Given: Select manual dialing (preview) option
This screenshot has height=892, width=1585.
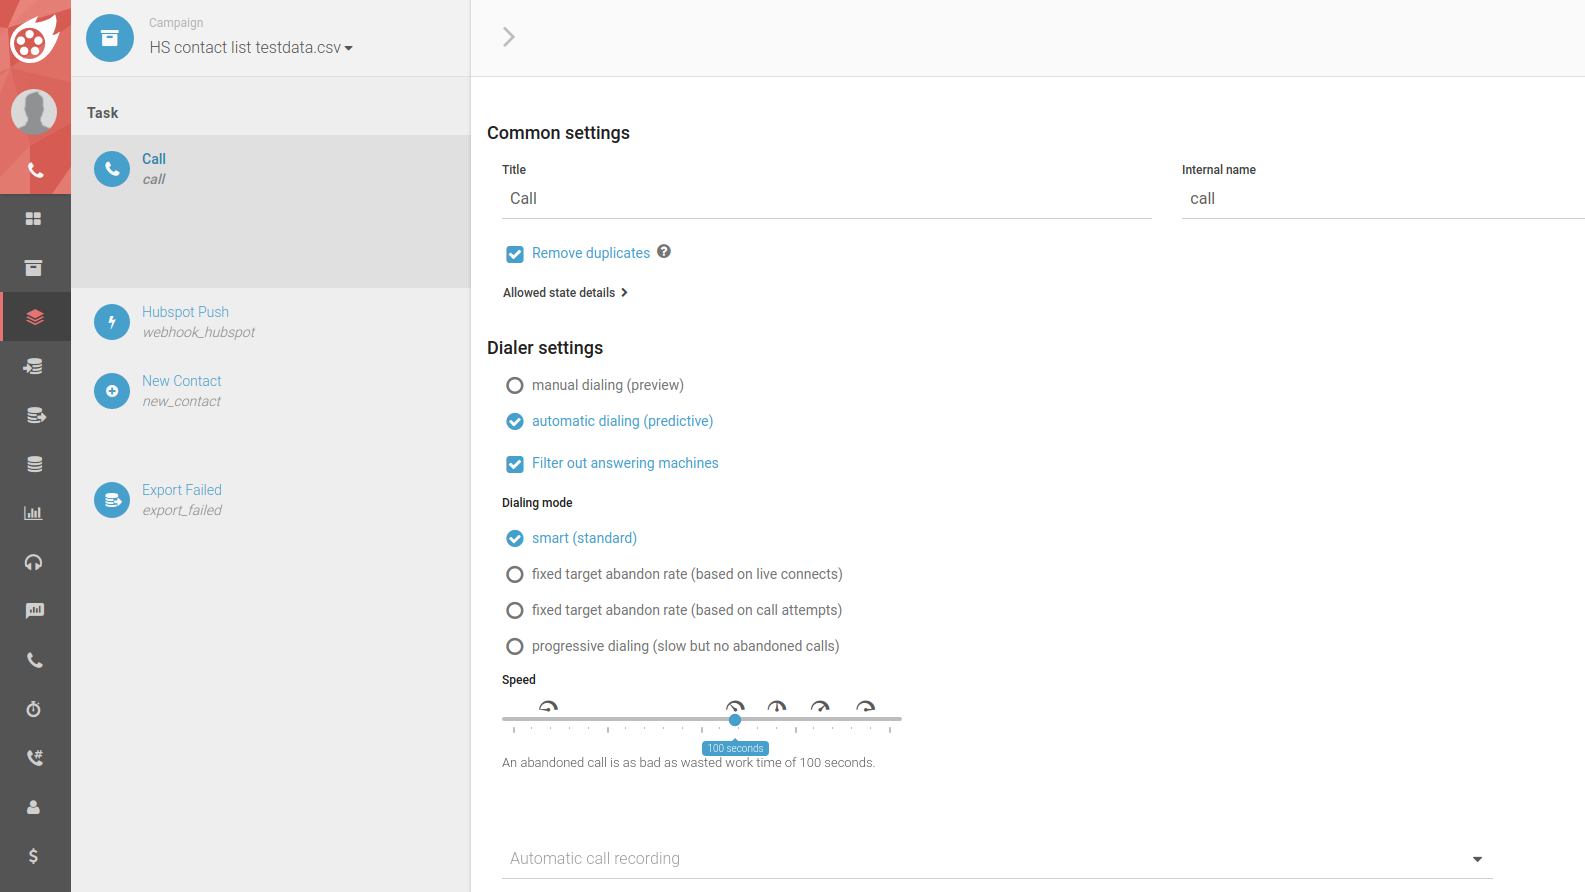Looking at the screenshot, I should pyautogui.click(x=515, y=385).
